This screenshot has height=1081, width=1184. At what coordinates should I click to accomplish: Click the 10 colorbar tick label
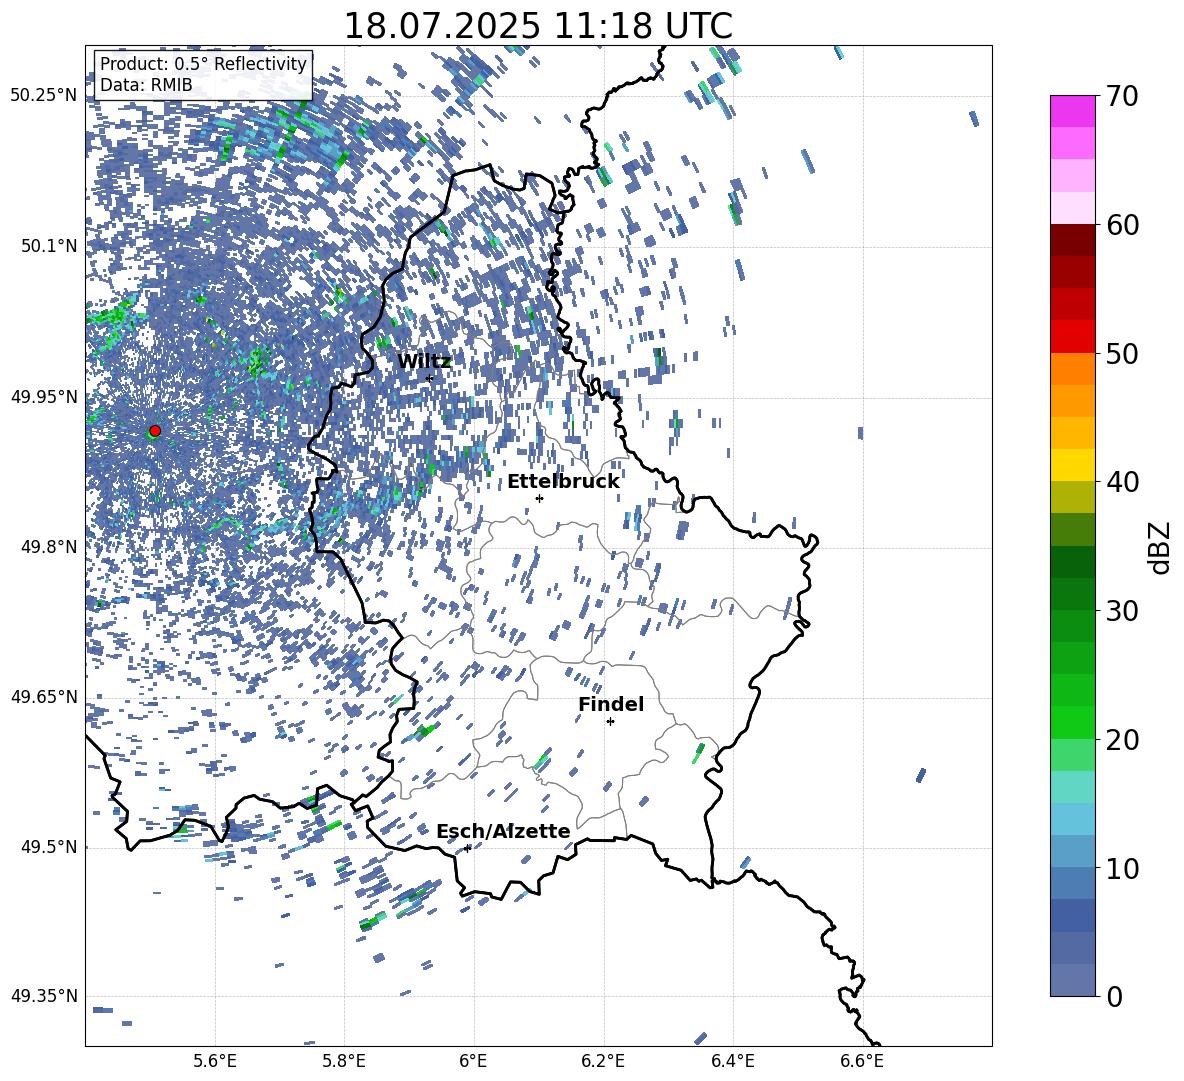1123,868
